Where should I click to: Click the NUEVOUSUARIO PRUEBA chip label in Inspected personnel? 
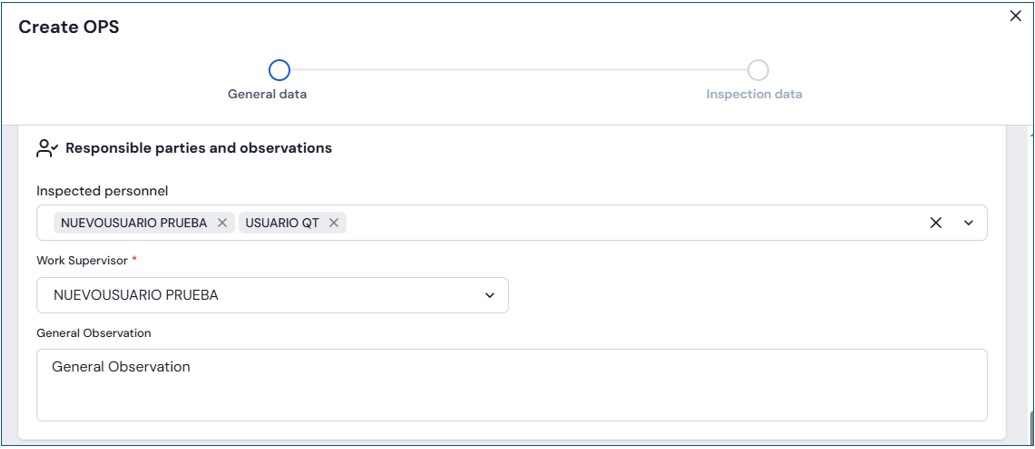tap(134, 223)
